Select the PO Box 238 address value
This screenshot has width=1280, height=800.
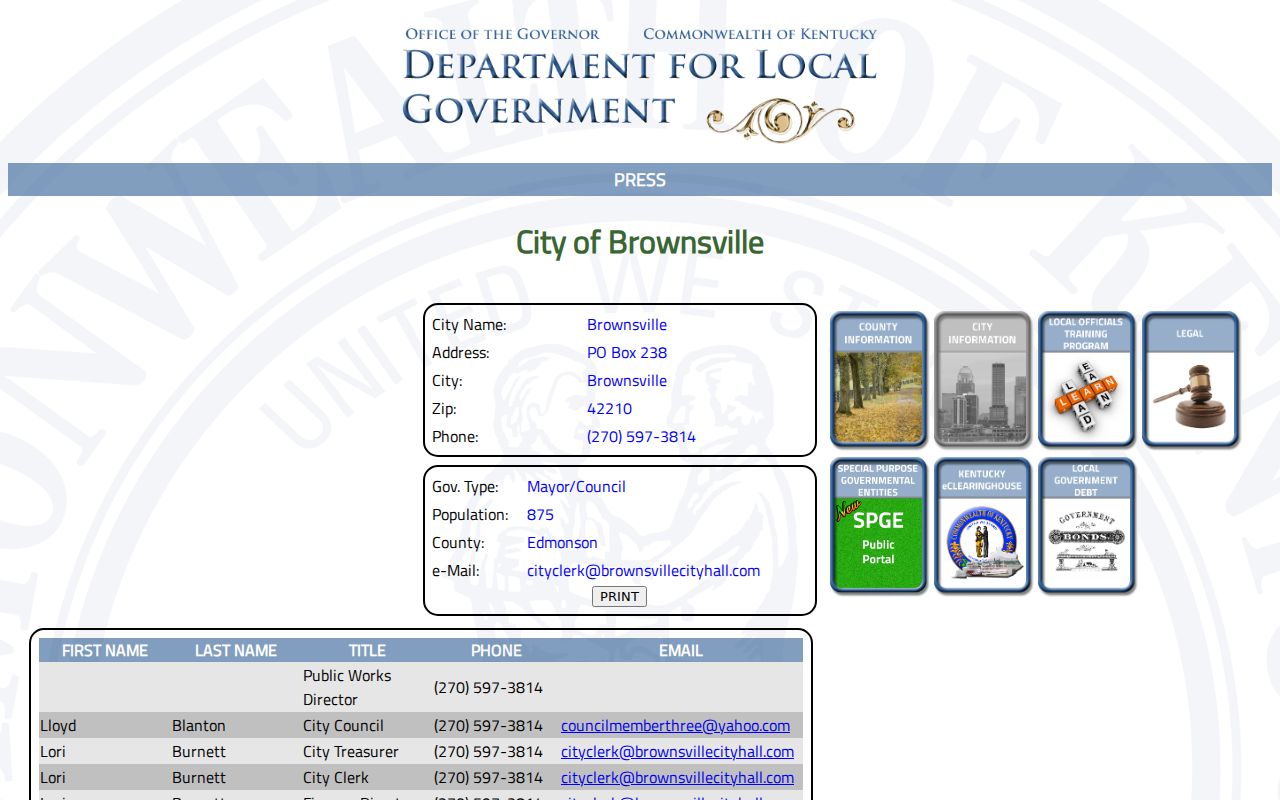coord(627,353)
